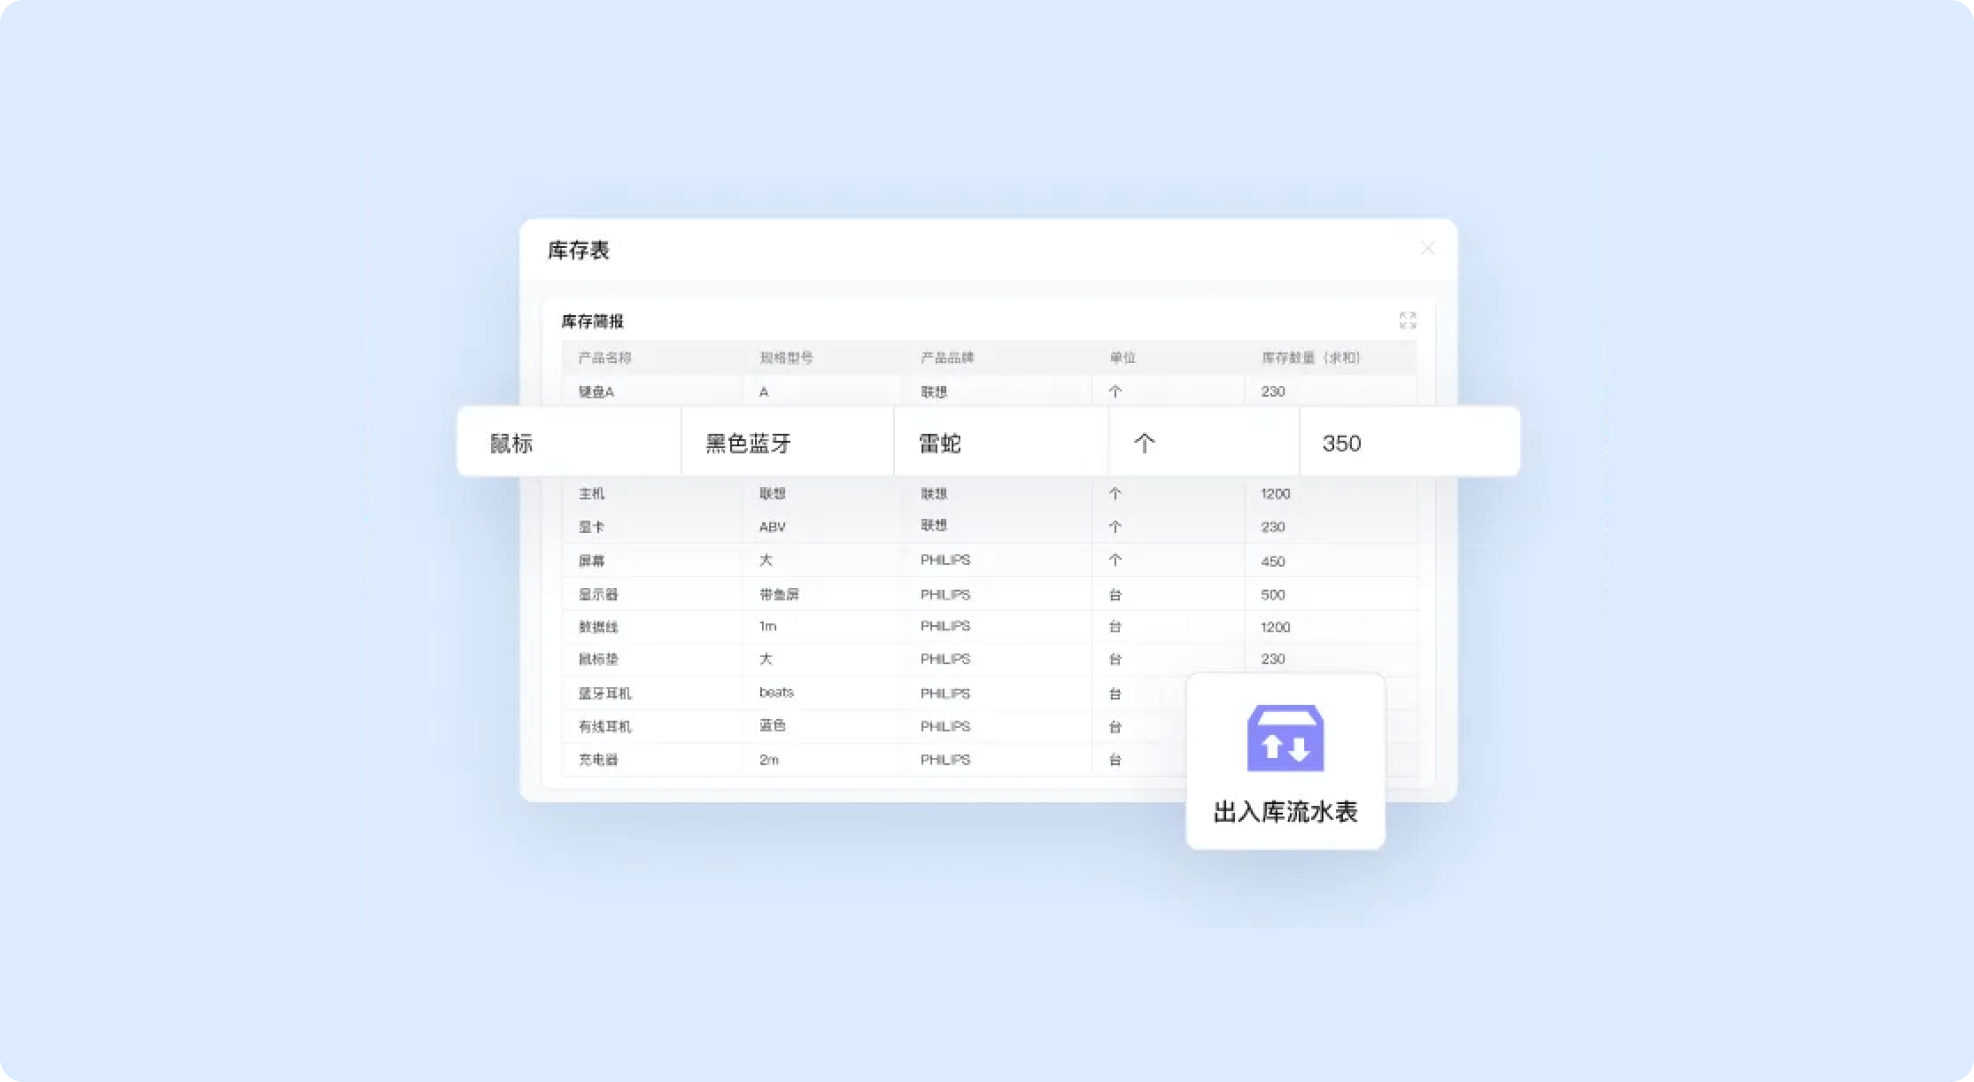Screen dimensions: 1974x1082
Task: Click 1200 quantity in 主机 row
Action: [1275, 494]
